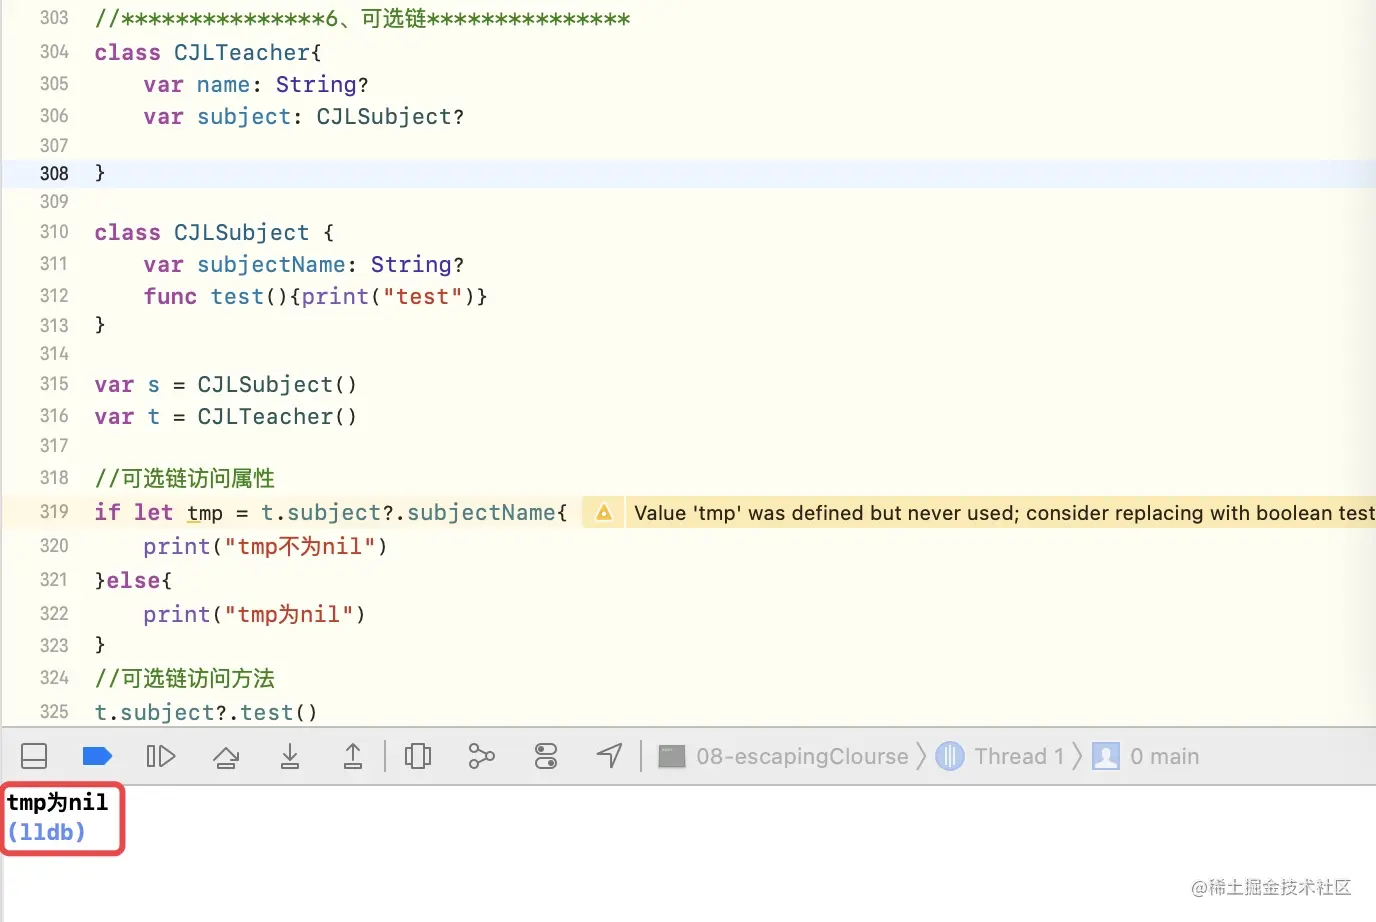Deactivate breakpoints with the blue arrow icon
The width and height of the screenshot is (1376, 922).
(x=97, y=756)
